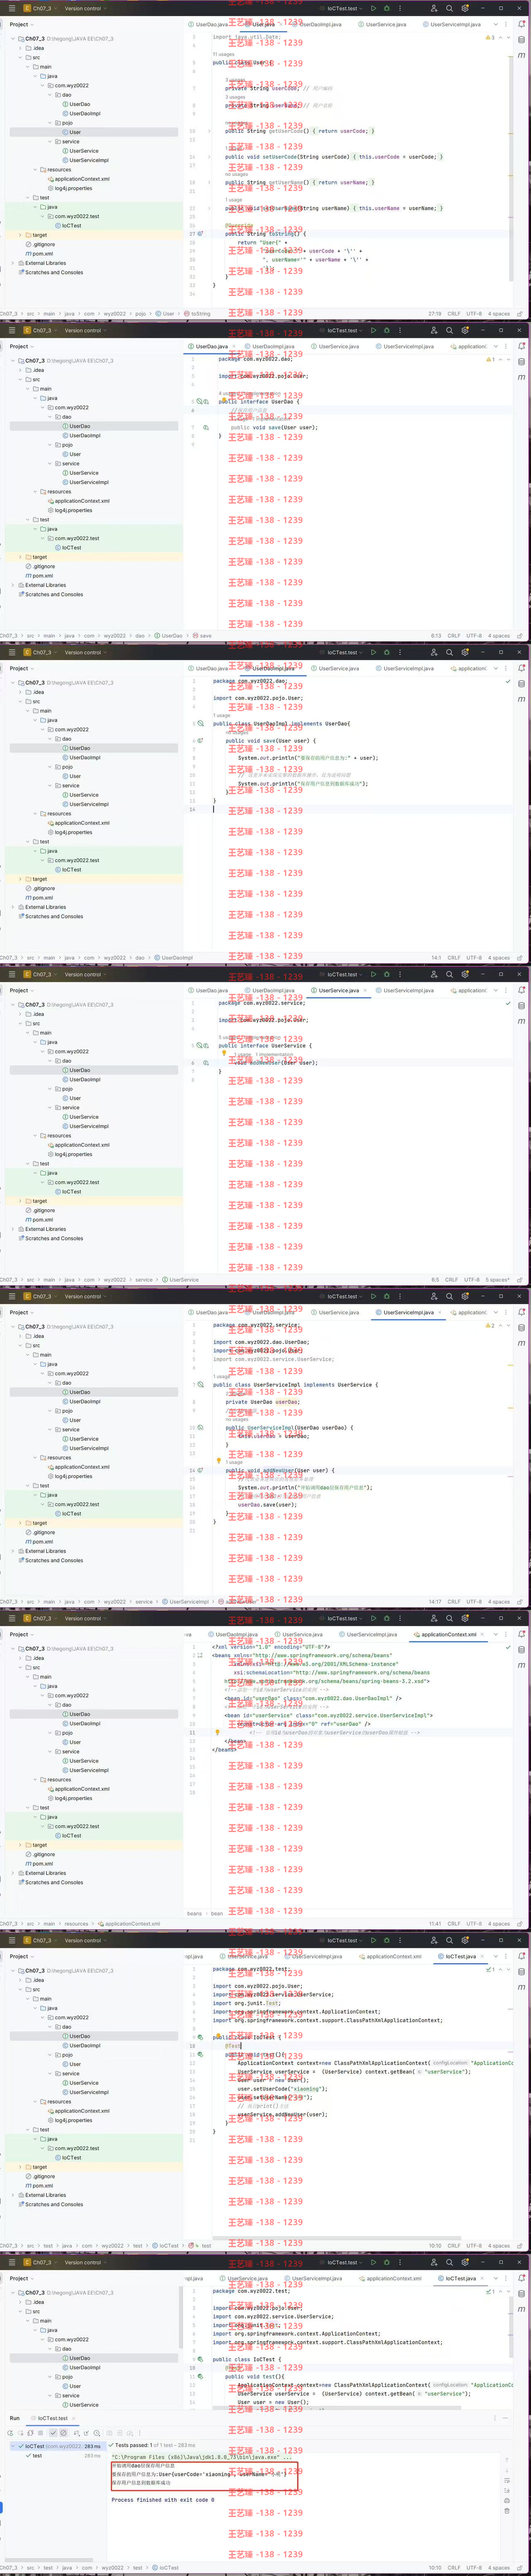The width and height of the screenshot is (531, 2576).
Task: Open the account icon in the UserServiceImpl.java window
Action: click(x=434, y=1296)
